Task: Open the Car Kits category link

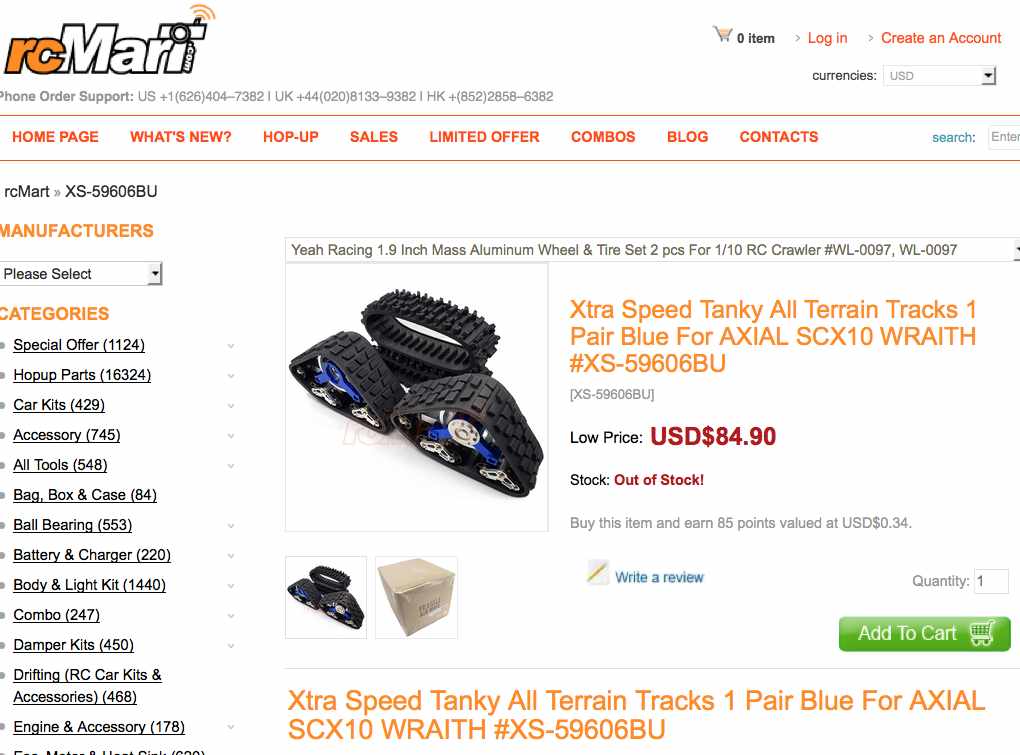Action: tap(59, 405)
